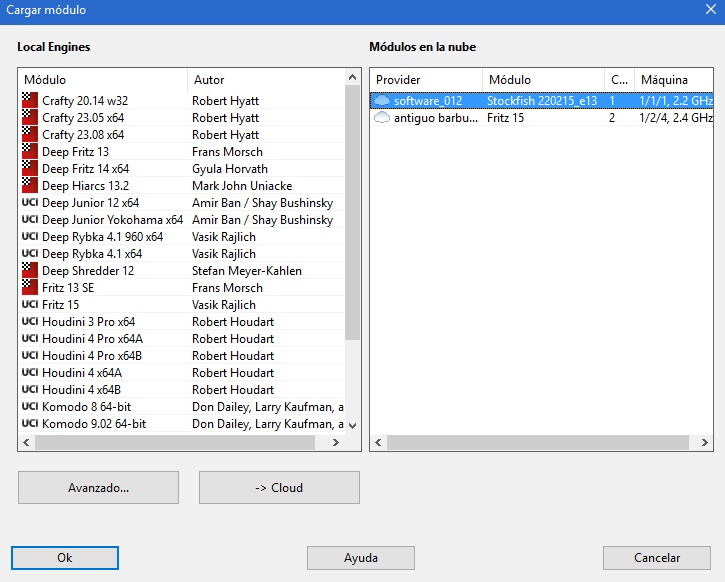Click local engines scroll up arrow
Viewport: 725px width, 582px height.
(x=352, y=77)
